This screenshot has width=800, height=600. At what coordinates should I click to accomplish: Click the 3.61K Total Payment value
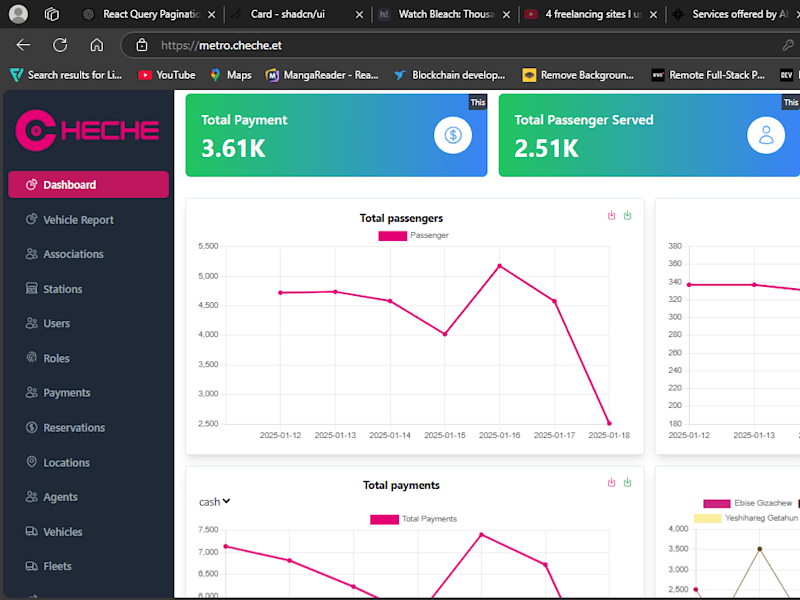(233, 148)
